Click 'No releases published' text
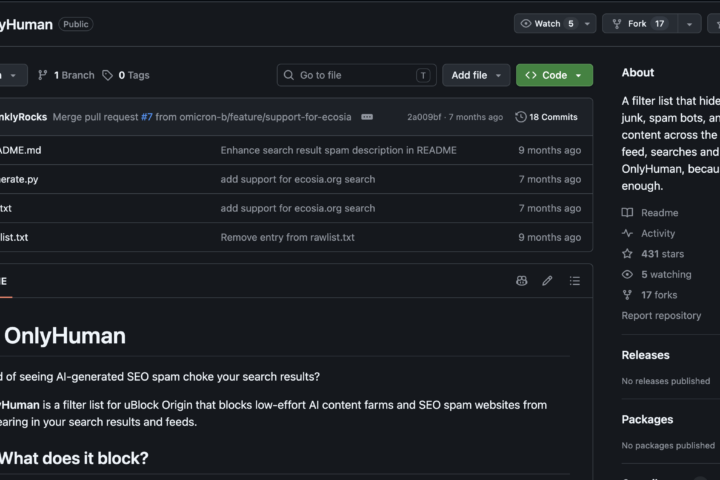This screenshot has width=720, height=480. click(666, 381)
